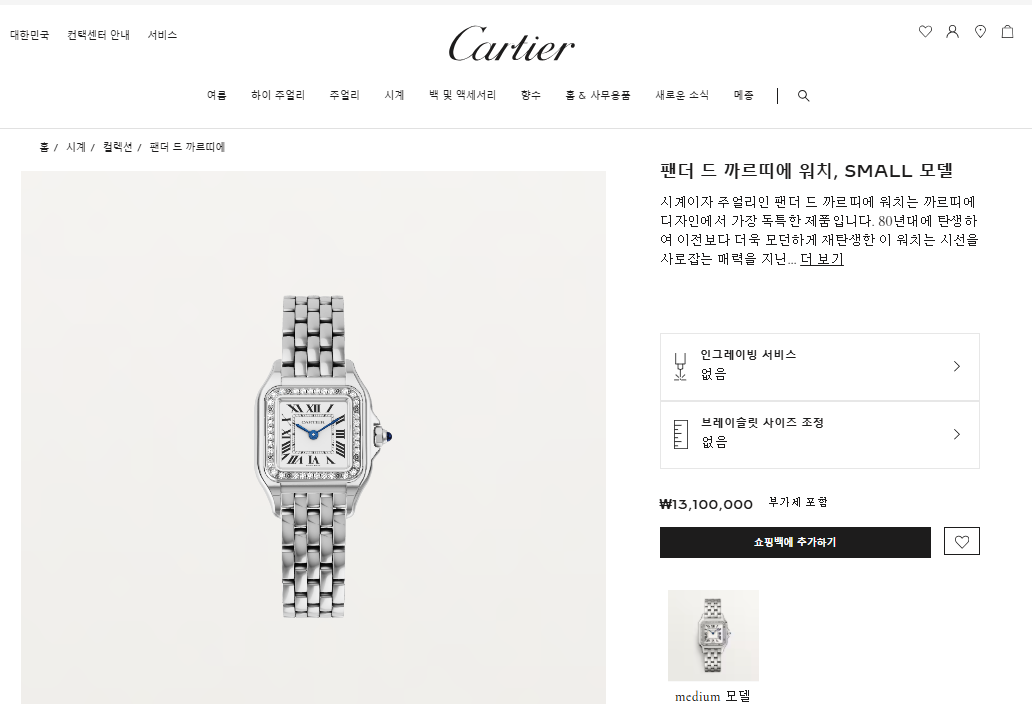Viewport: 1032px width, 704px height.
Task: Expand description with 더 보기 link
Action: pos(821,259)
